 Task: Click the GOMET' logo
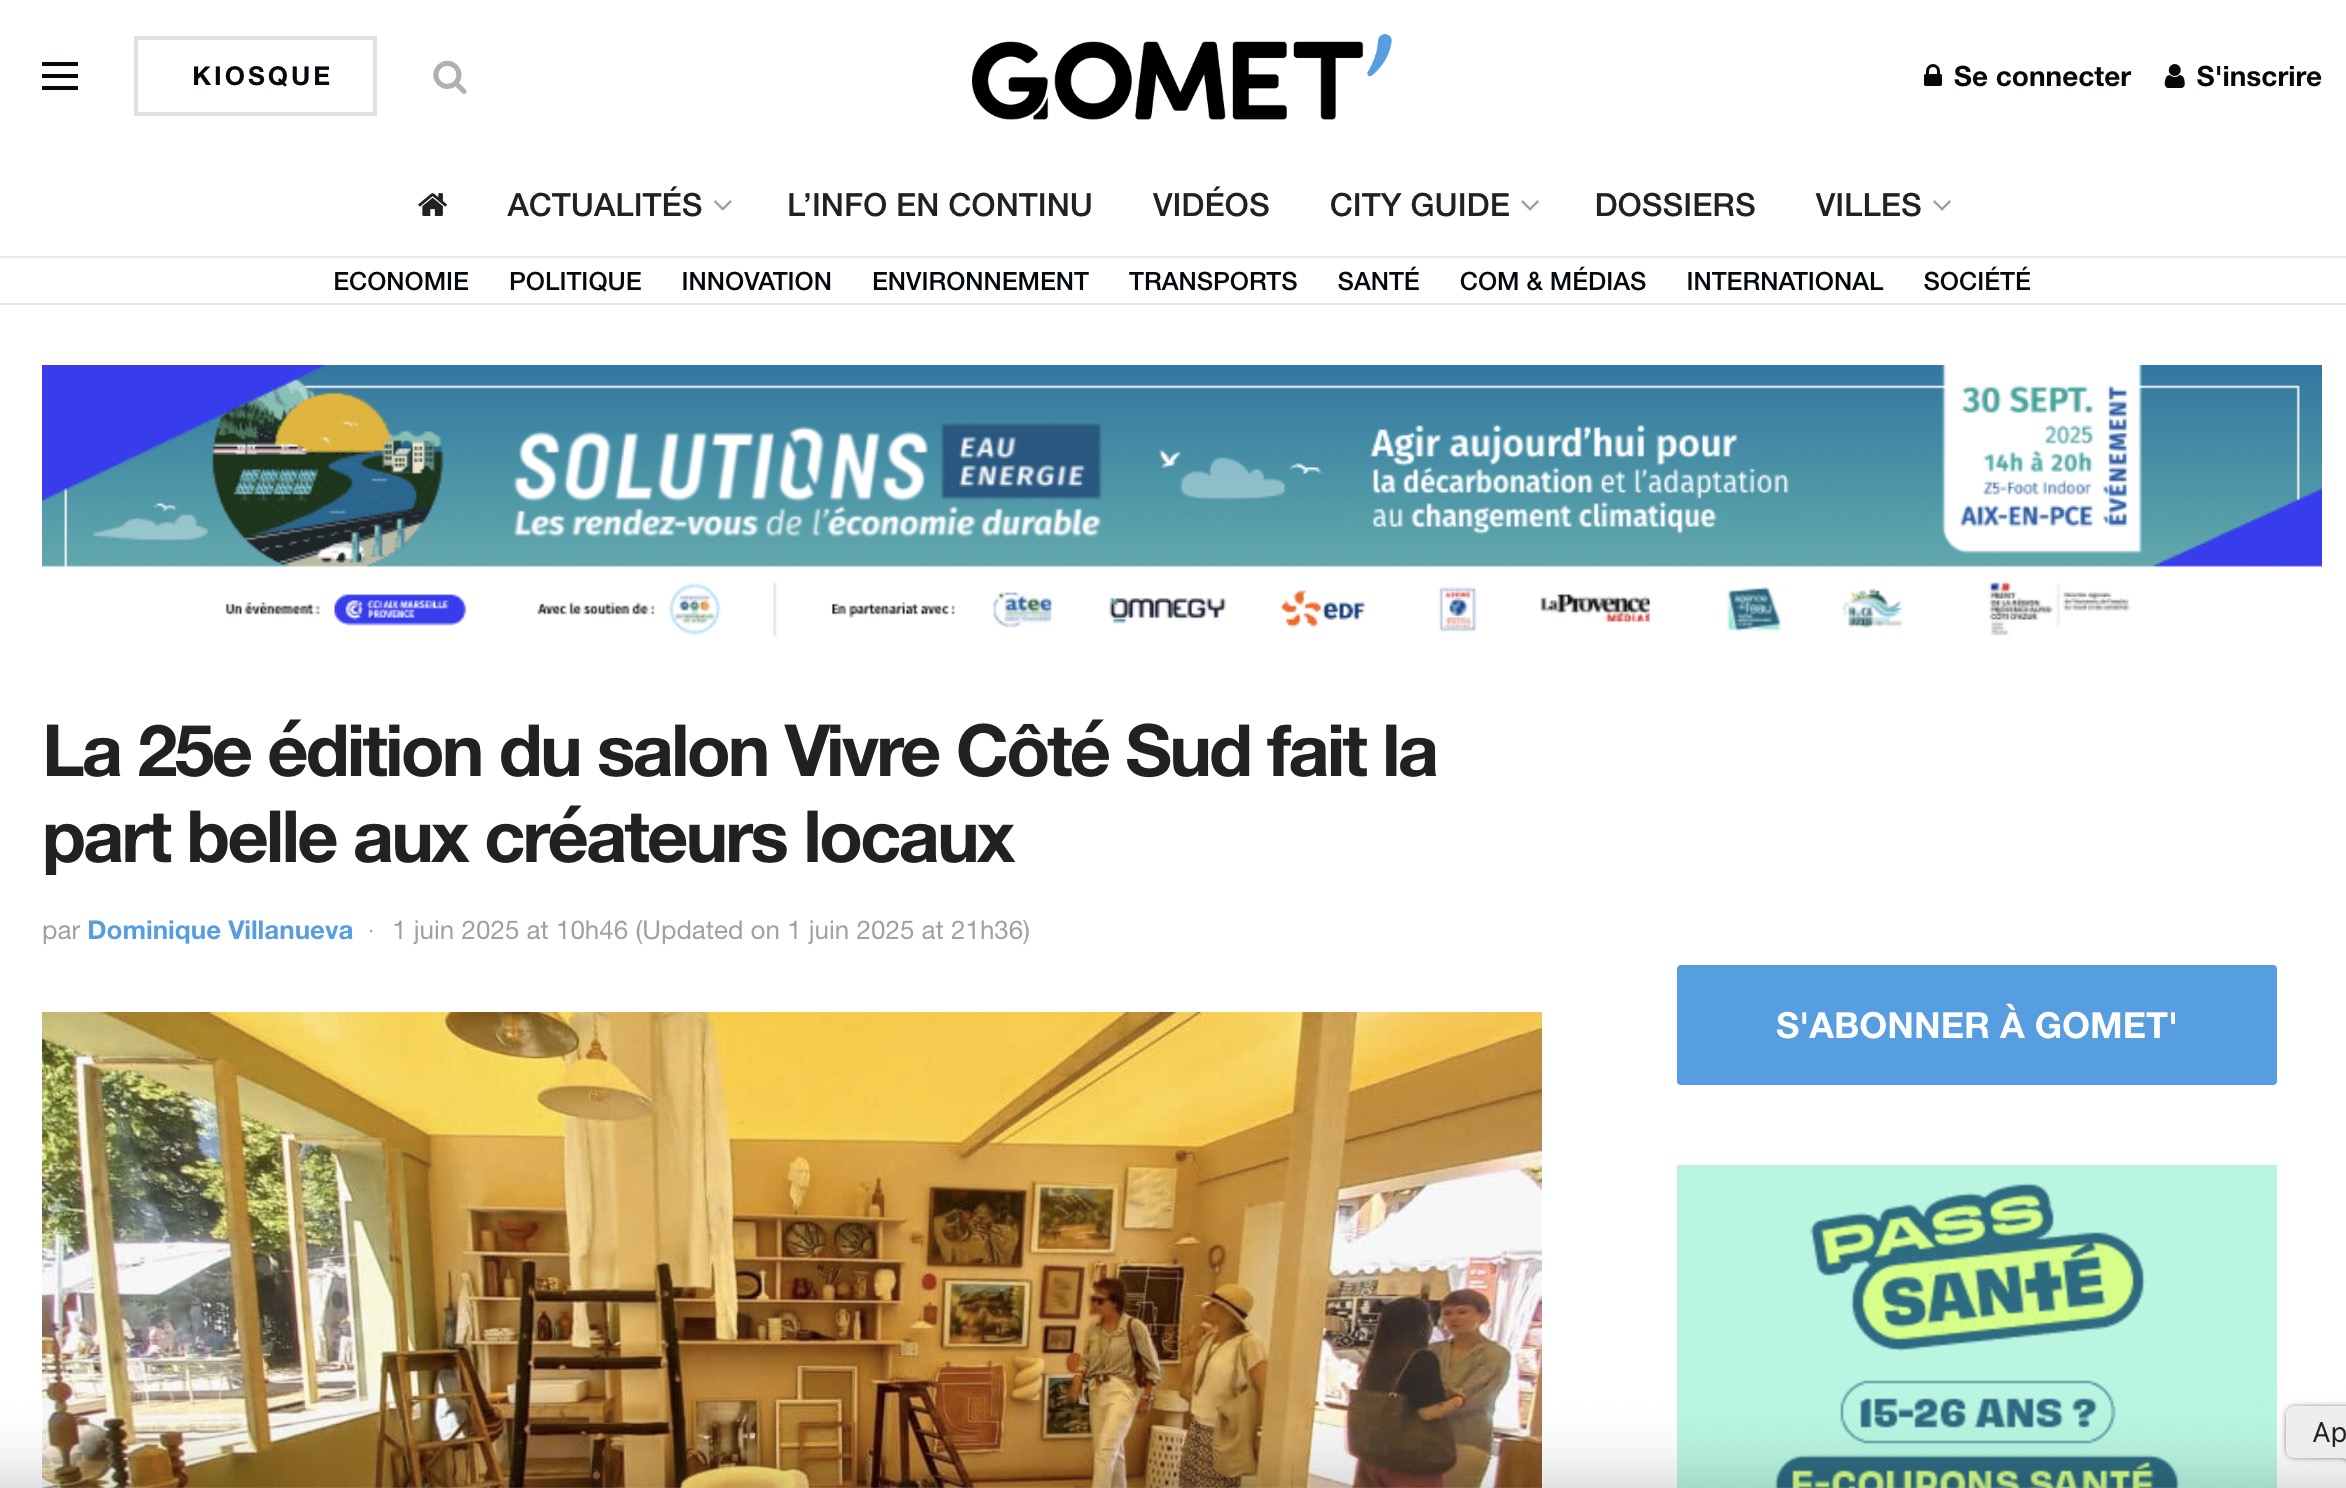(1181, 78)
